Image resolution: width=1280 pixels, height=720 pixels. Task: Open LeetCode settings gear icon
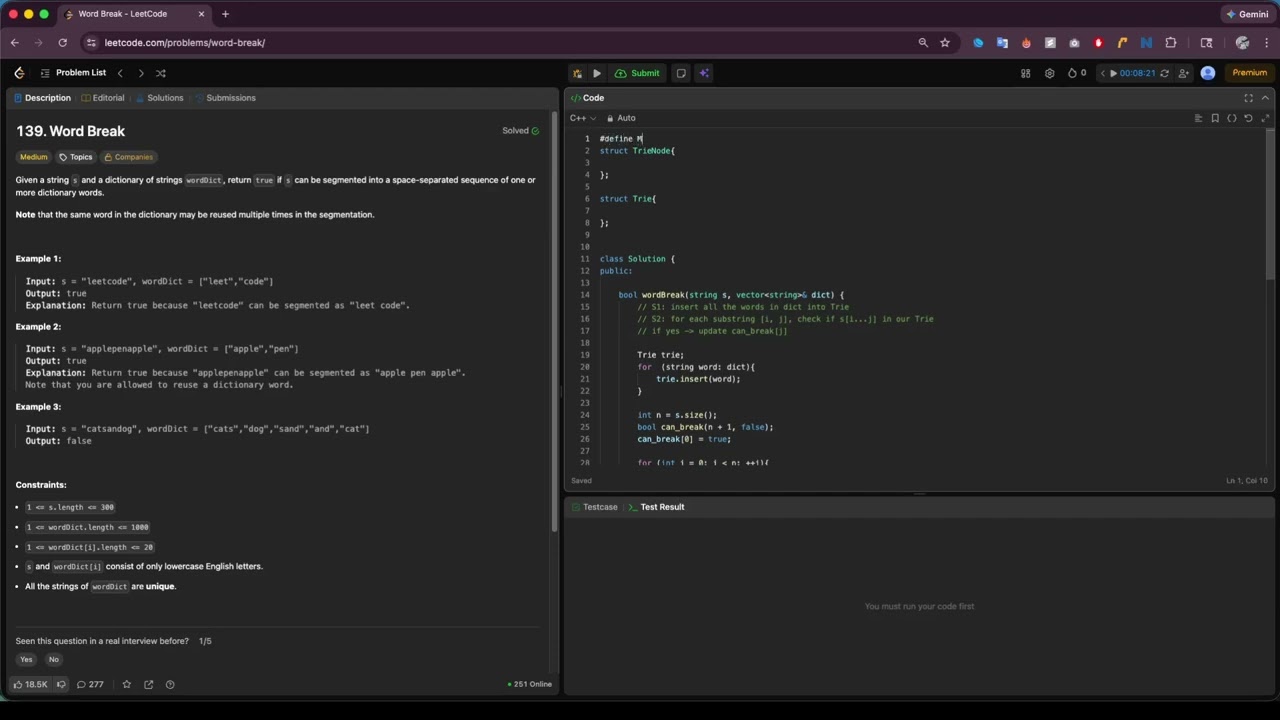tap(1049, 73)
